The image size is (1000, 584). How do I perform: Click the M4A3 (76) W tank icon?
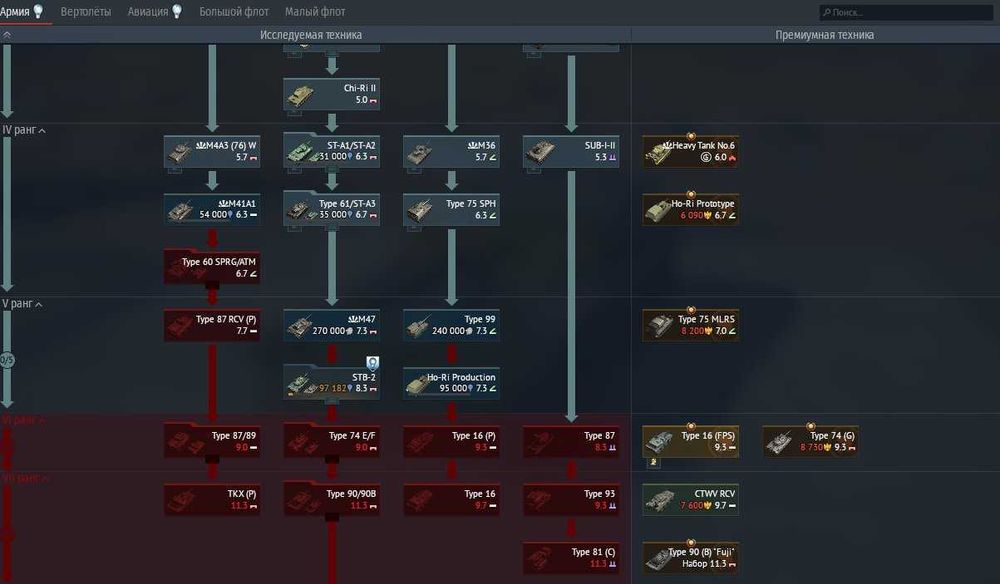point(179,152)
